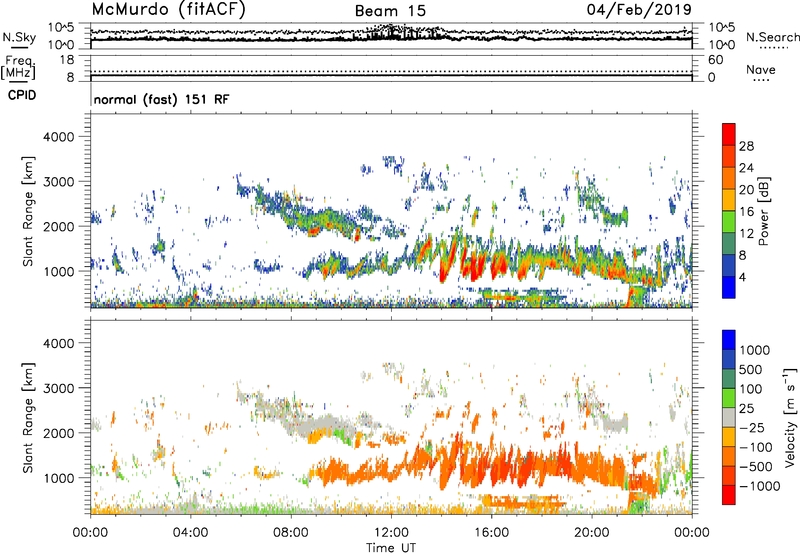This screenshot has width=800, height=554.
Task: Click the "20:00" time axis label
Action: point(592,533)
